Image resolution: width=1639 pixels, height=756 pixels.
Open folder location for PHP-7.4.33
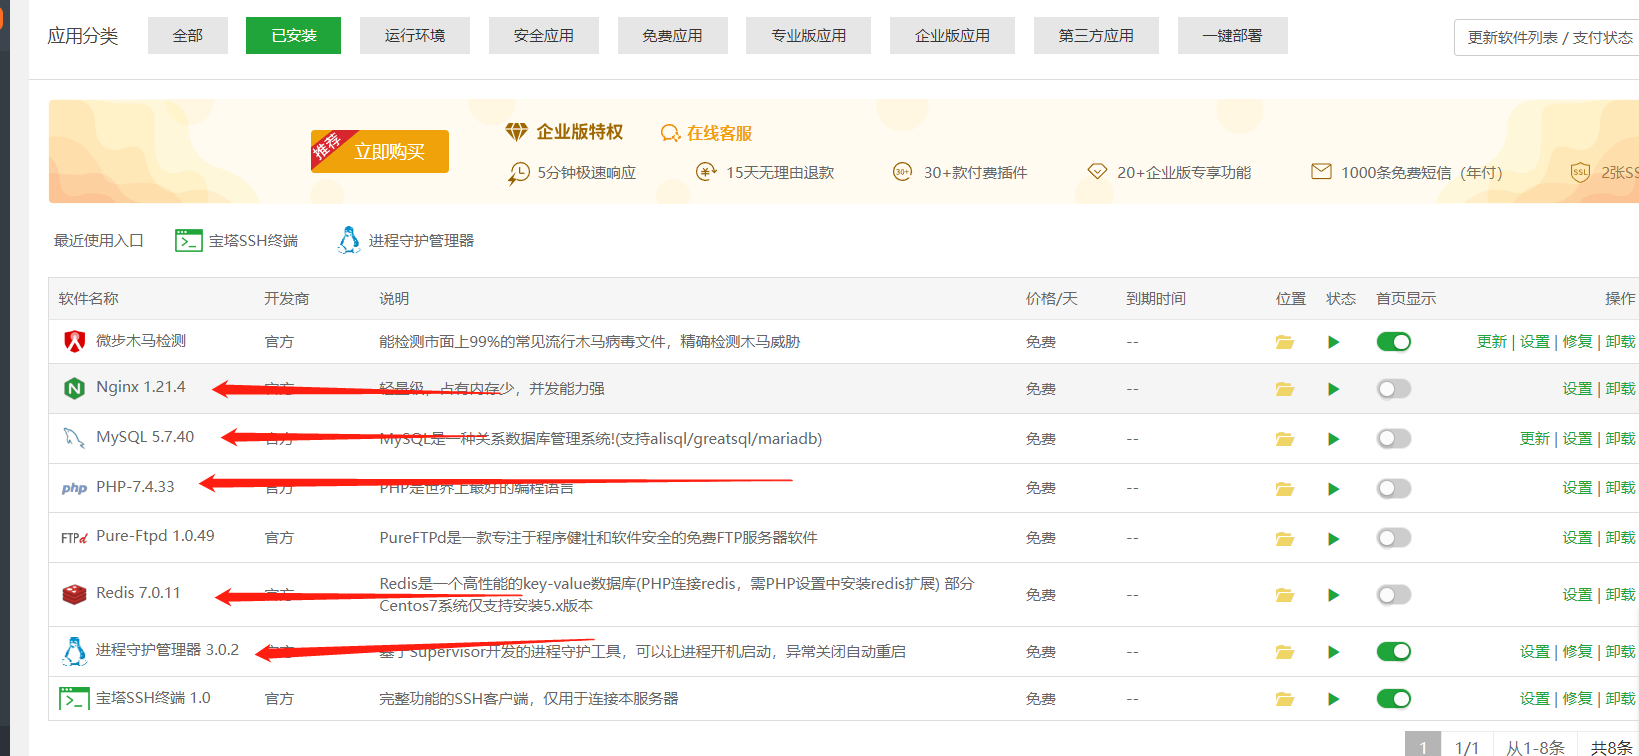click(1285, 489)
